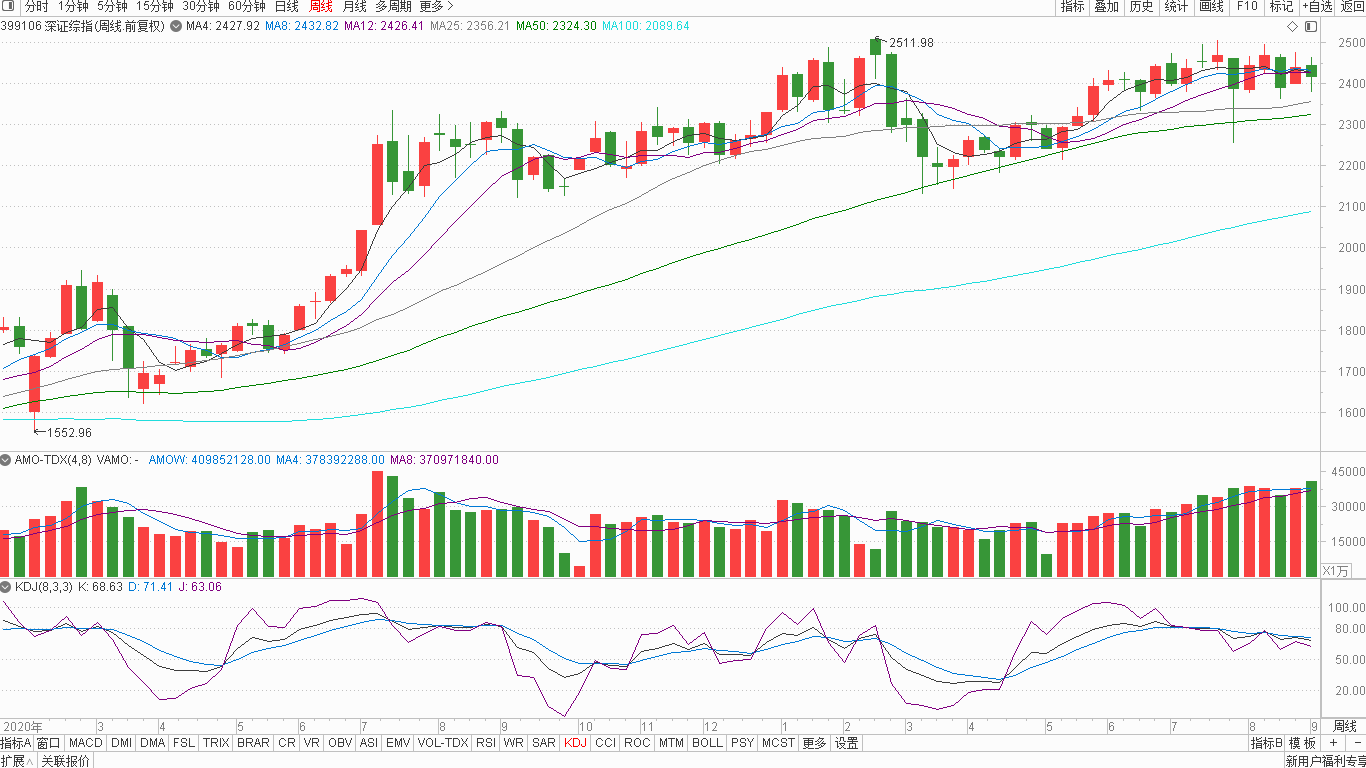Switch to 30分钟 period

[201, 6]
